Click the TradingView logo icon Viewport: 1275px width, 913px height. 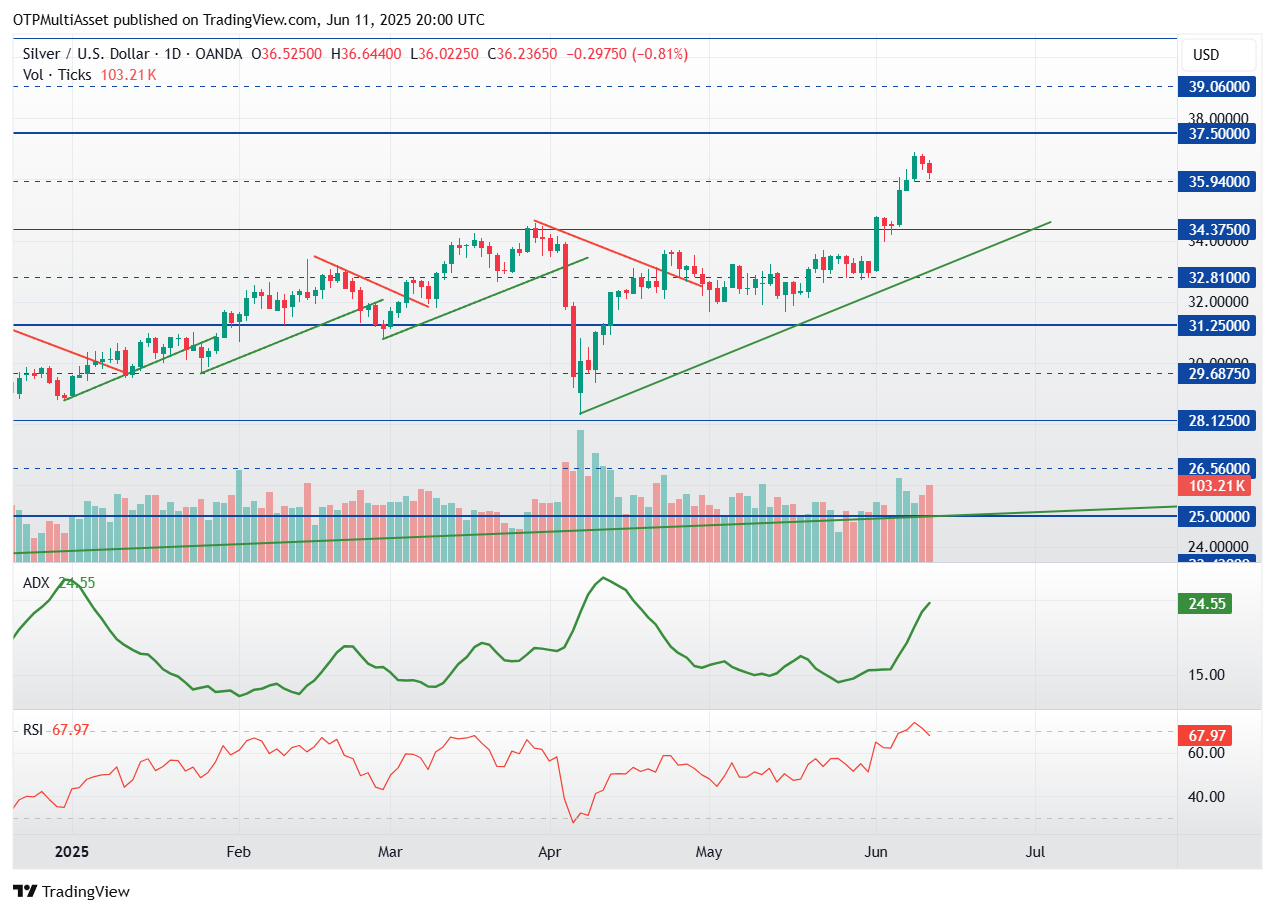(25, 891)
